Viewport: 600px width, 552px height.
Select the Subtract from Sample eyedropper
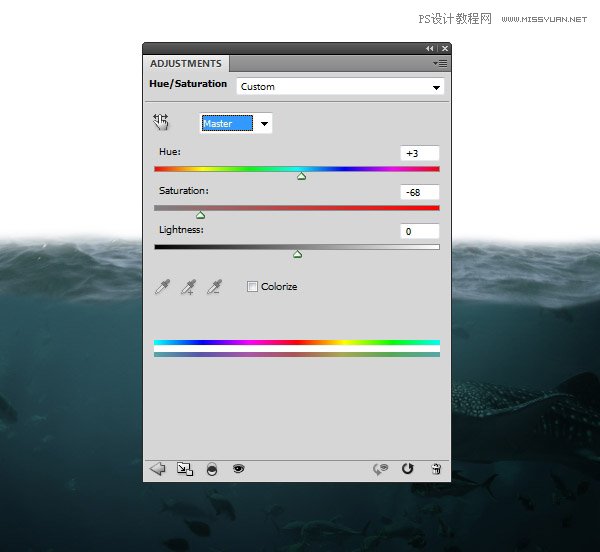[x=213, y=287]
